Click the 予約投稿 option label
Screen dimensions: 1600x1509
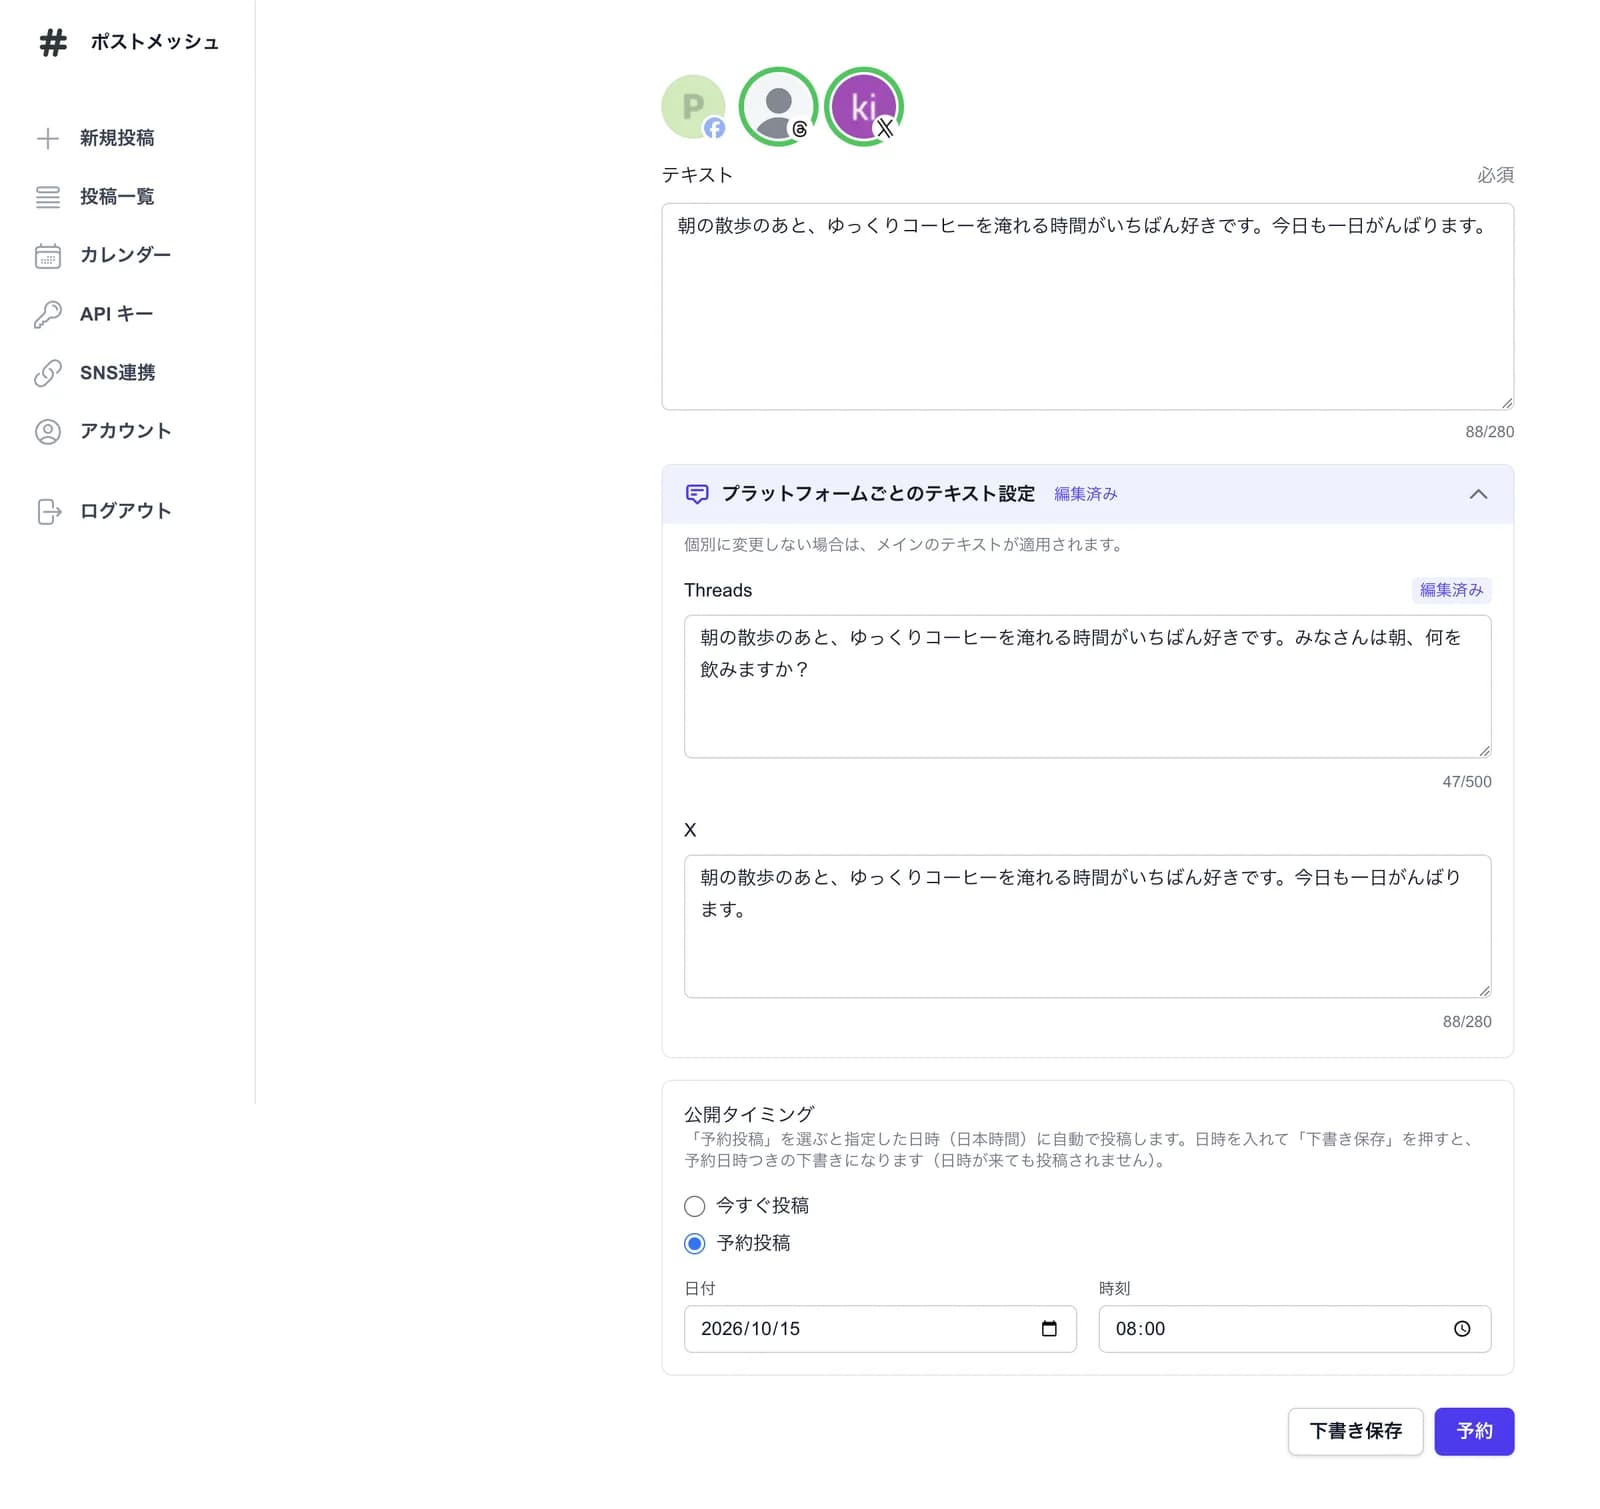click(753, 1243)
